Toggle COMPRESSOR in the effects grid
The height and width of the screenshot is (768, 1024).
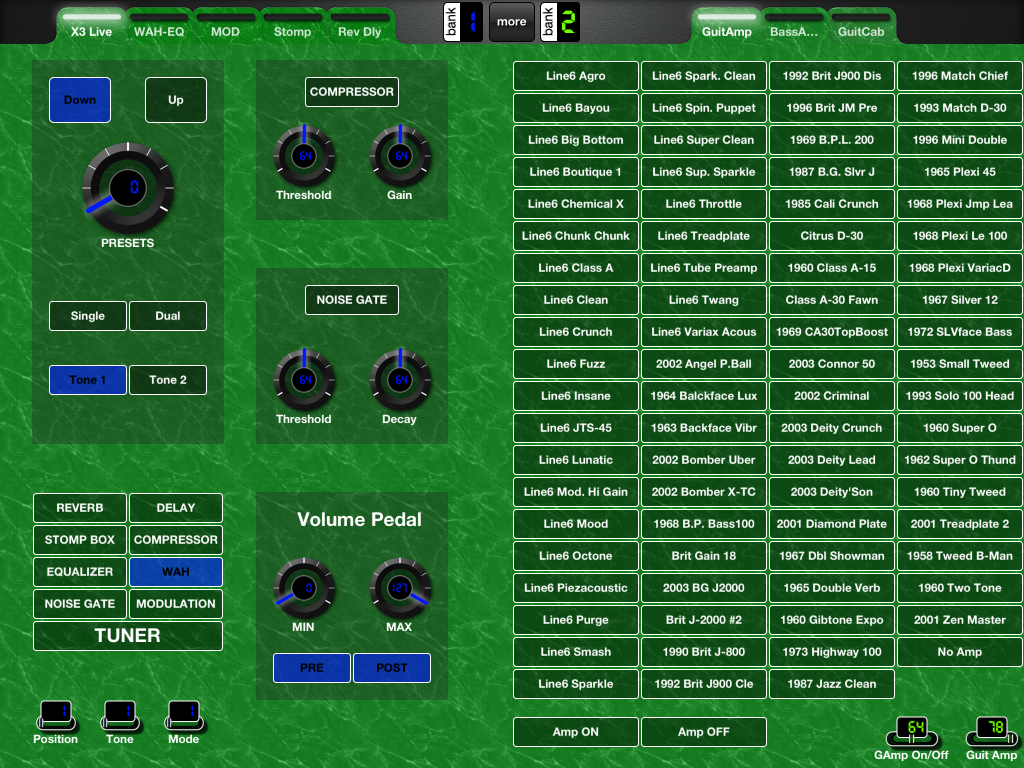[x=176, y=539]
